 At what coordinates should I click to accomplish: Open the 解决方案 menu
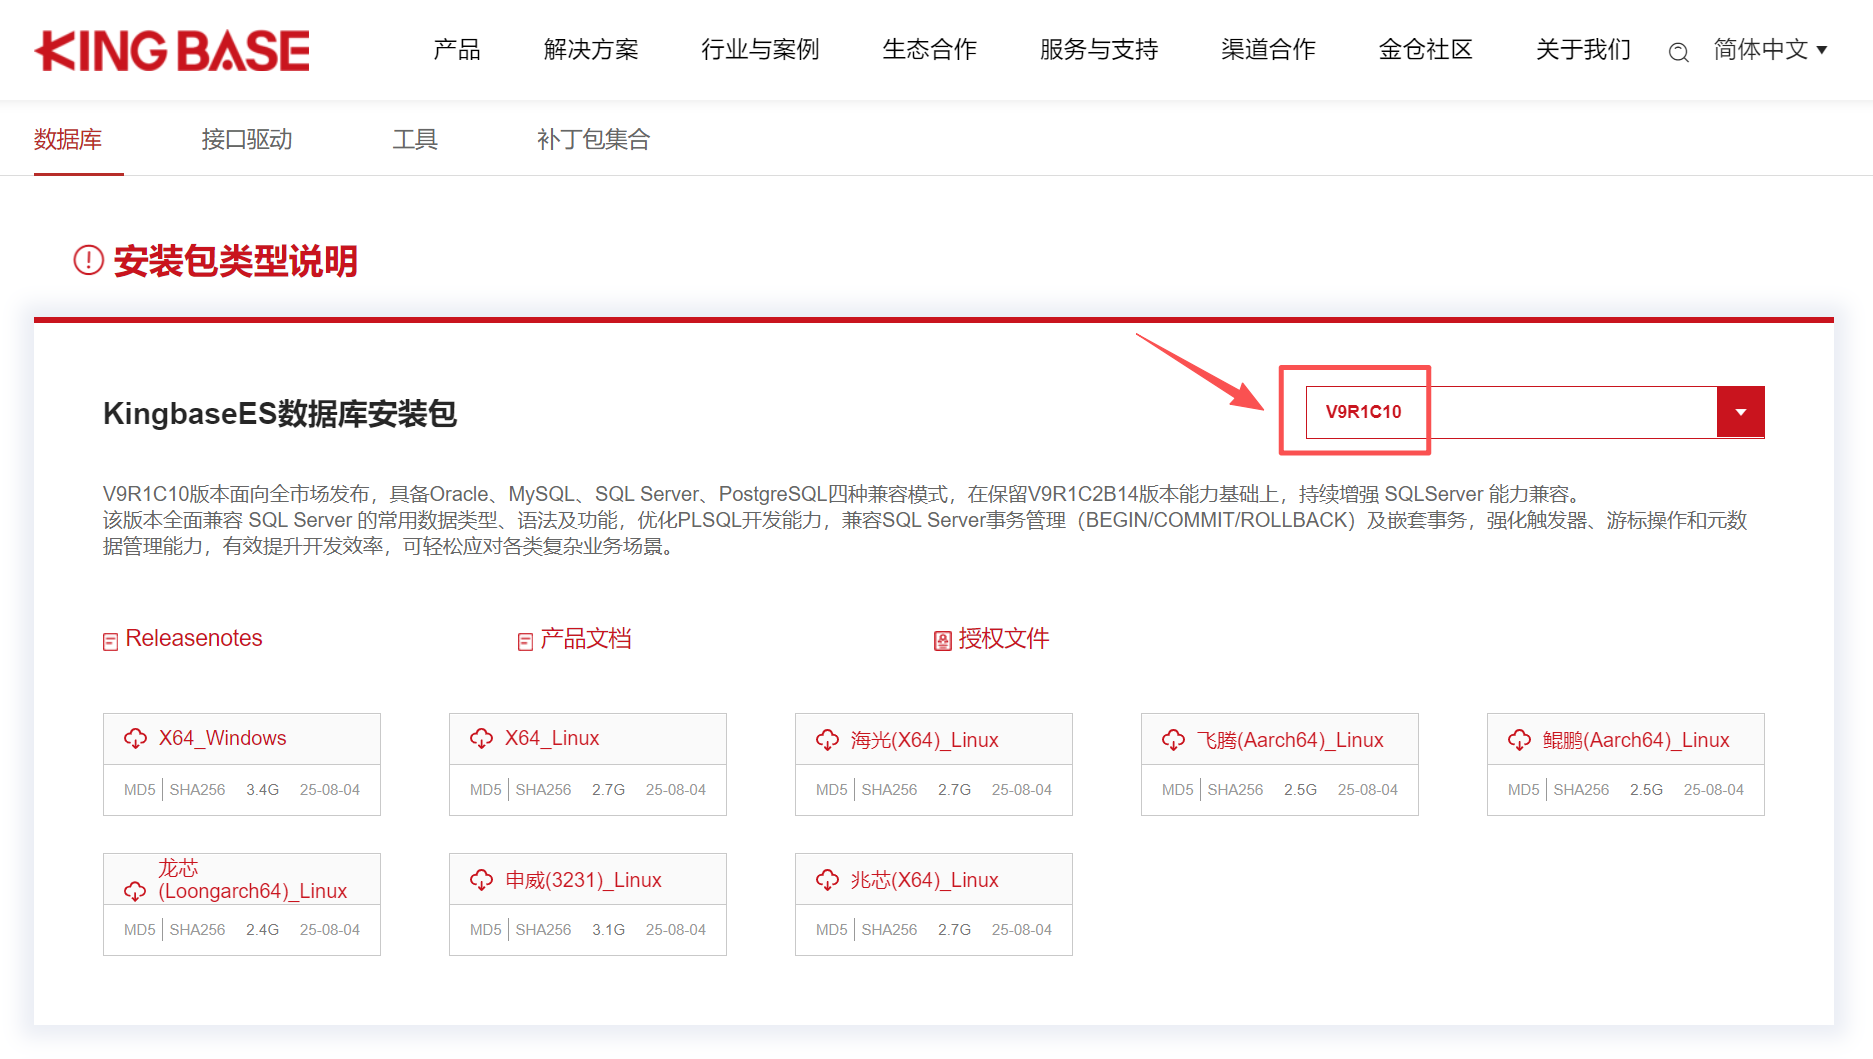[591, 49]
